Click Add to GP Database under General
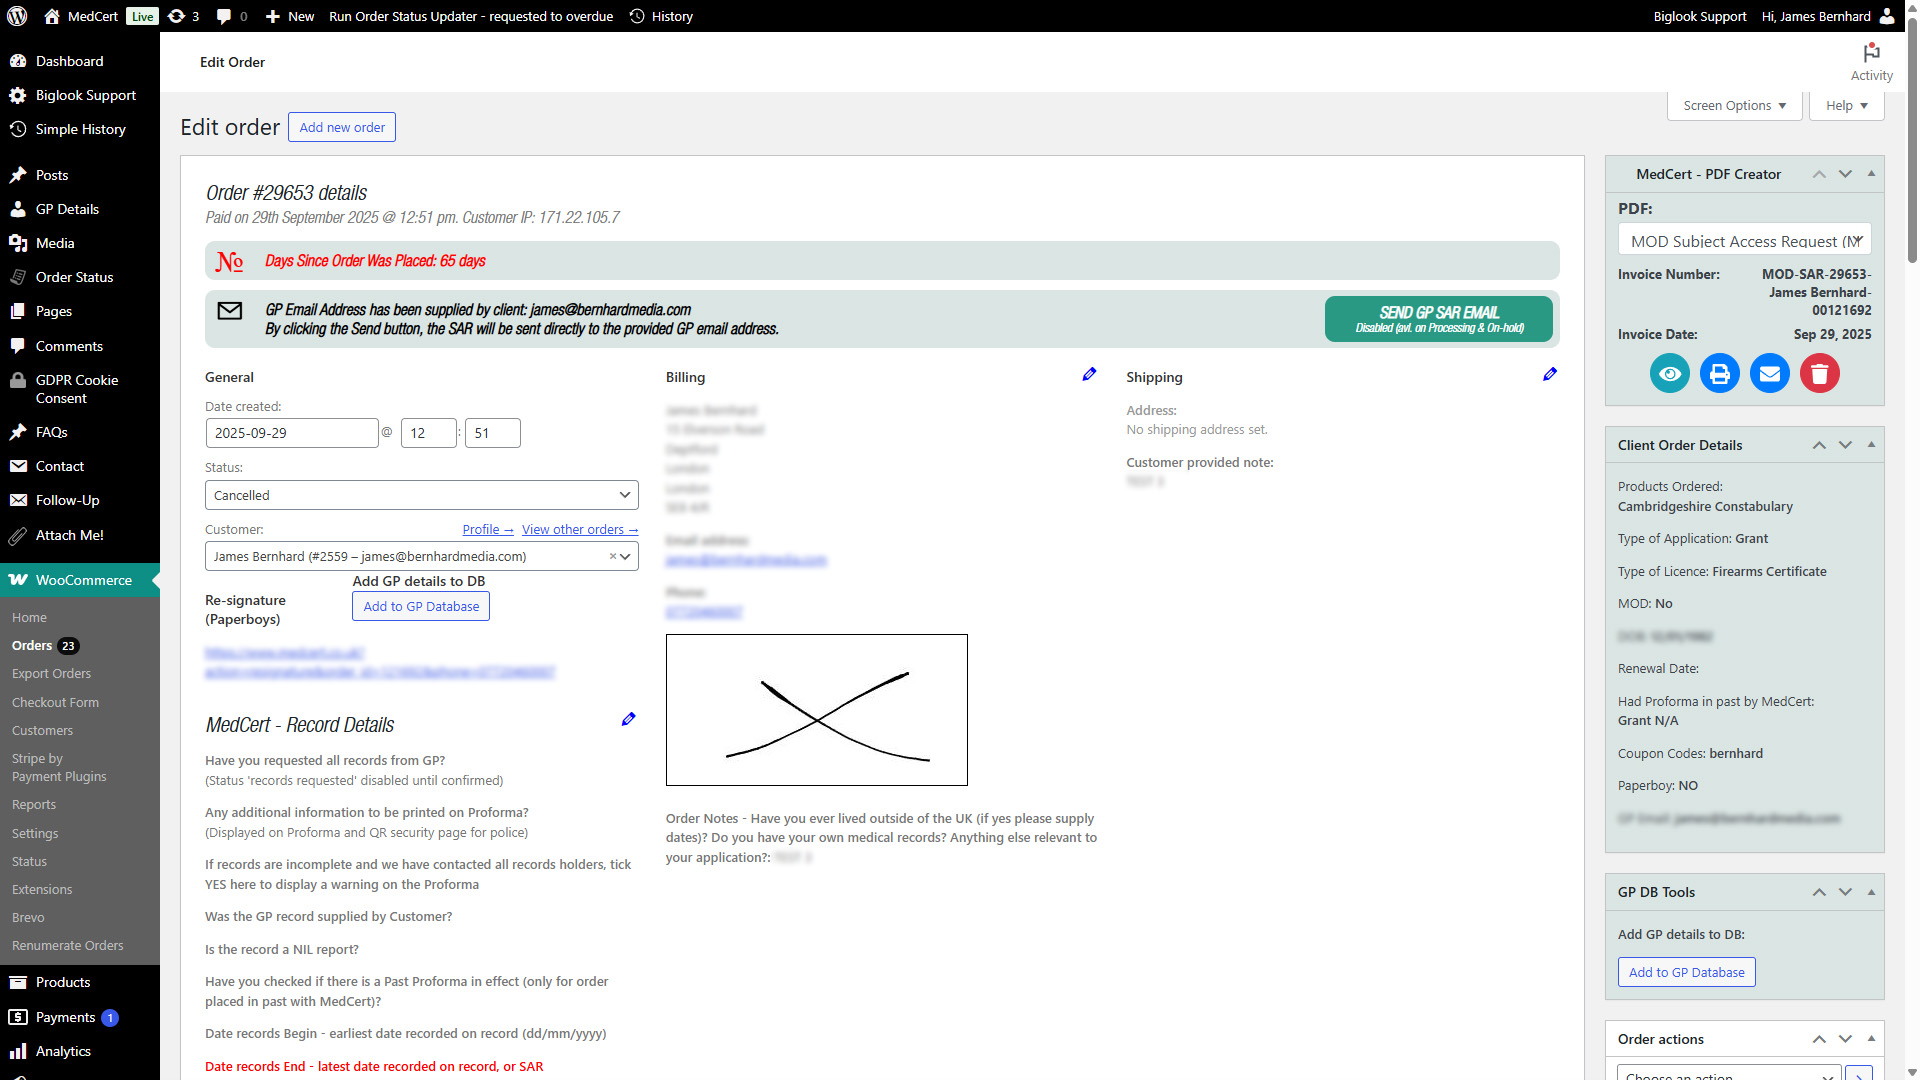The height and width of the screenshot is (1080, 1920). (x=421, y=606)
